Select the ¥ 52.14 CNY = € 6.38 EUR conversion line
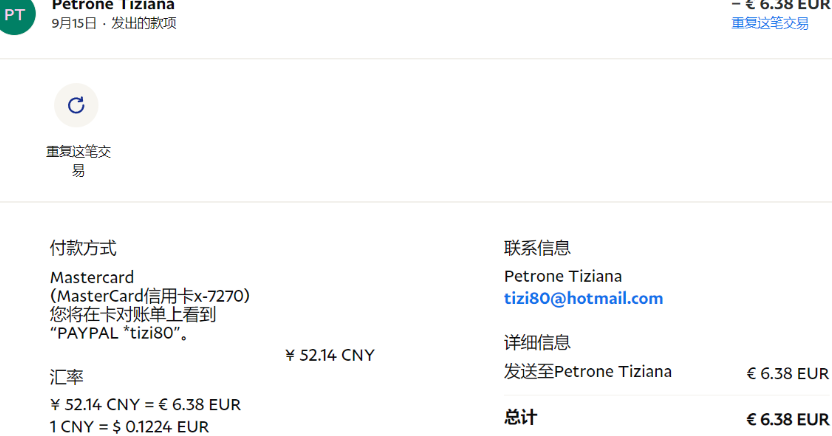This screenshot has height=436, width=832. [145, 404]
